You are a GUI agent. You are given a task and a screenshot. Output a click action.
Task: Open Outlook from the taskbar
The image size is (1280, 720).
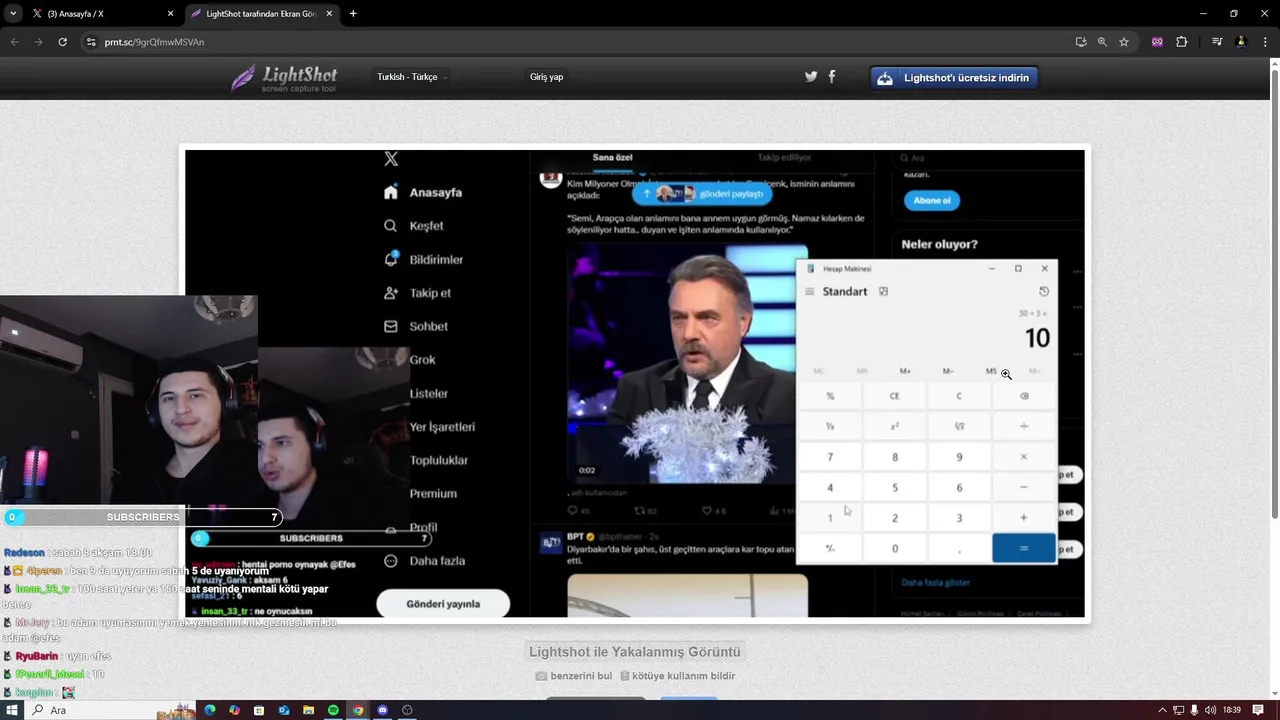pyautogui.click(x=284, y=710)
